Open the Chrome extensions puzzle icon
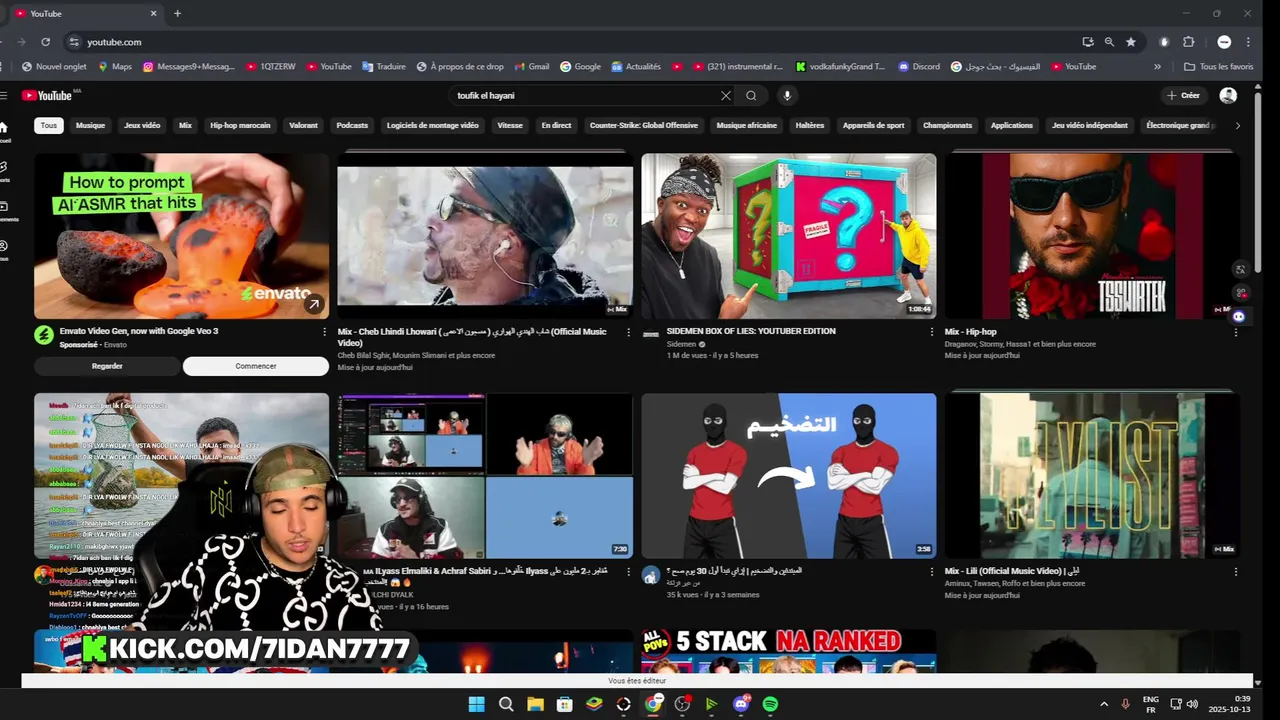This screenshot has width=1280, height=720. click(x=1188, y=42)
